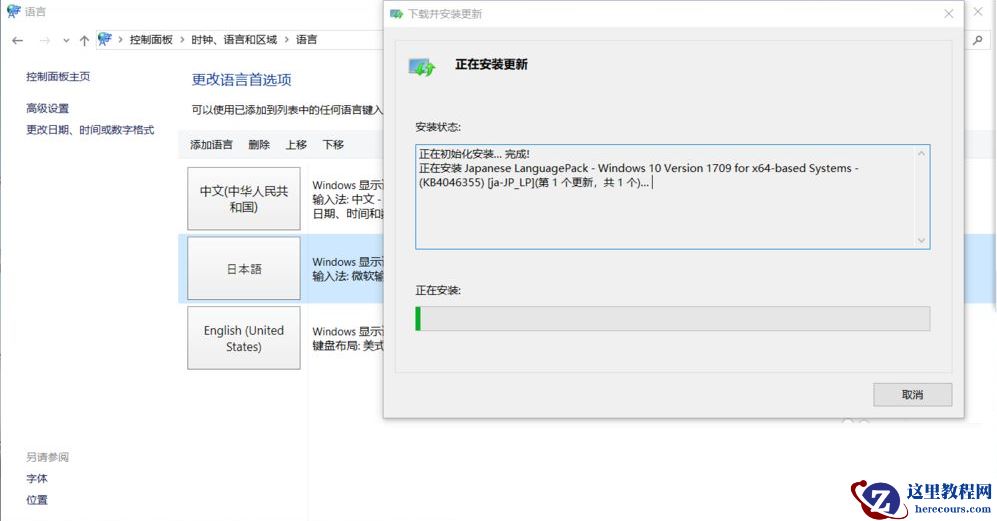Click 正在初始化安装... 完成! status line
Screen dimensions: 997x521
[x=474, y=154]
